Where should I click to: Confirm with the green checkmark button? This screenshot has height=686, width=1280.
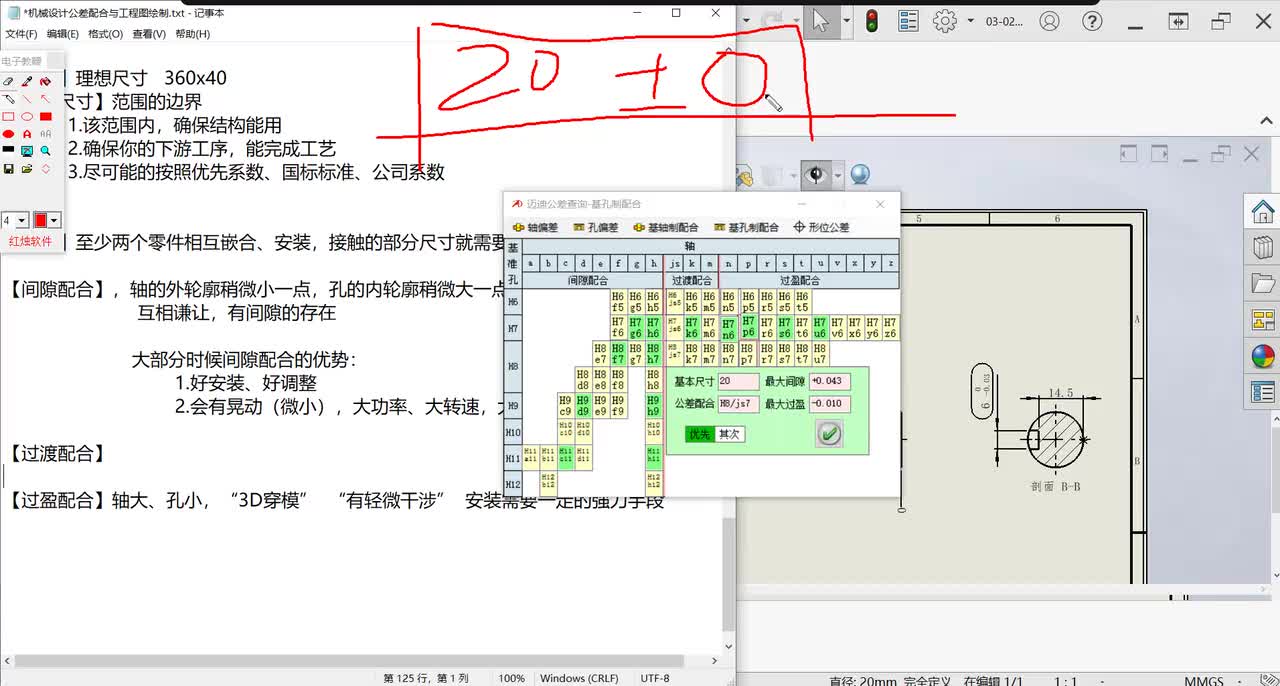tap(830, 433)
